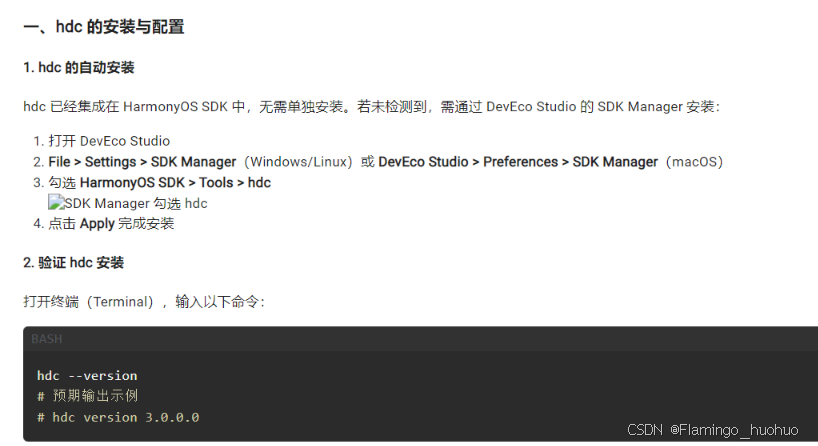This screenshot has width=818, height=446.
Task: Click the BASH label on the code block
Action: coord(46,339)
